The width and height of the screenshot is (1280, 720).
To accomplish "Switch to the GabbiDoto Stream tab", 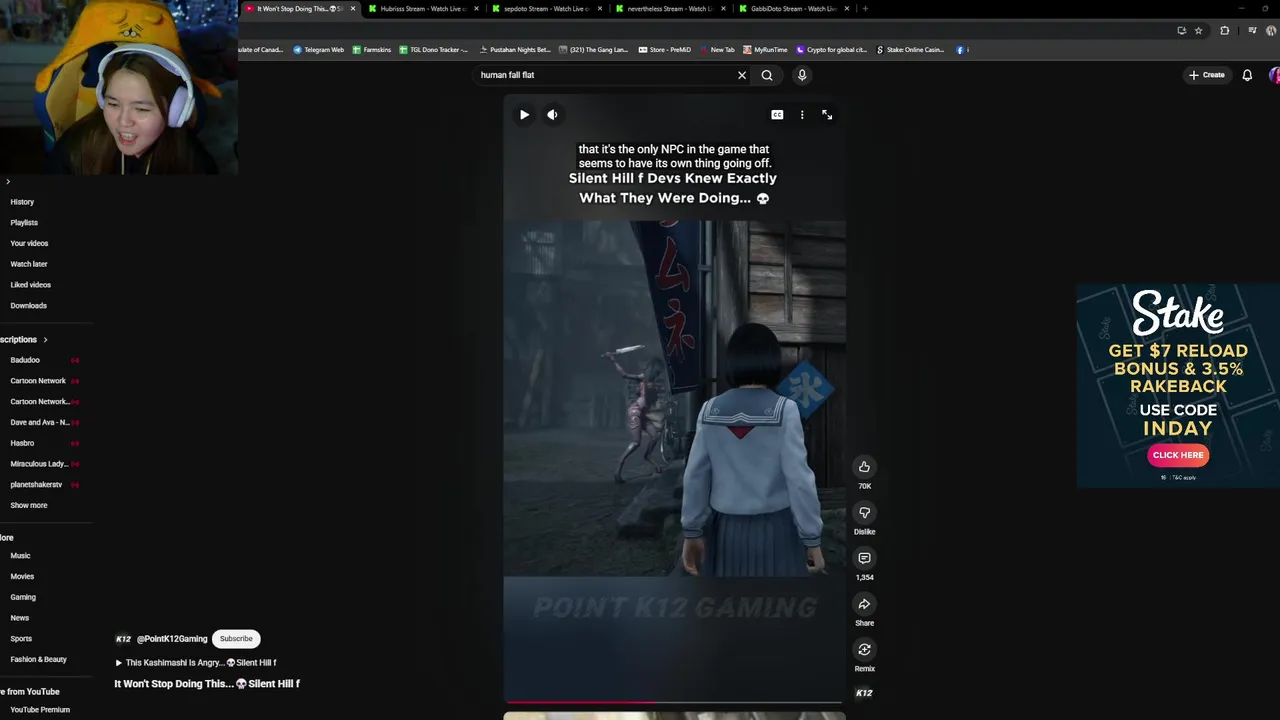I will coord(792,9).
